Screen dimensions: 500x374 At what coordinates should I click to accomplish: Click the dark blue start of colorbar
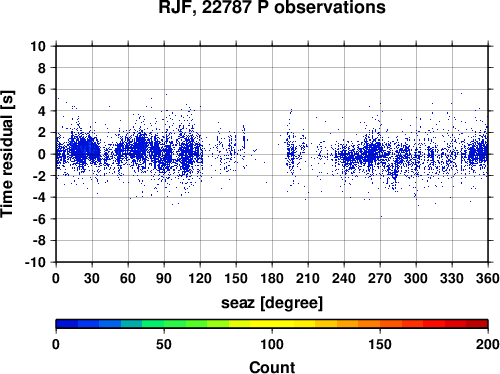(67, 324)
